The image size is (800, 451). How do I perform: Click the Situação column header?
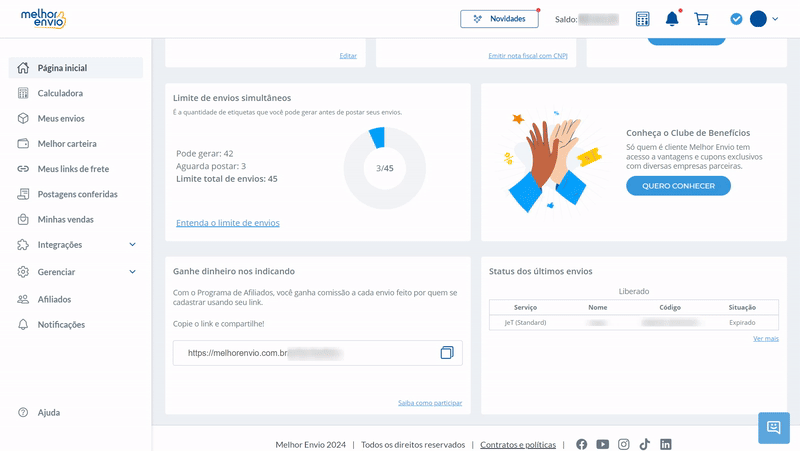pos(742,308)
